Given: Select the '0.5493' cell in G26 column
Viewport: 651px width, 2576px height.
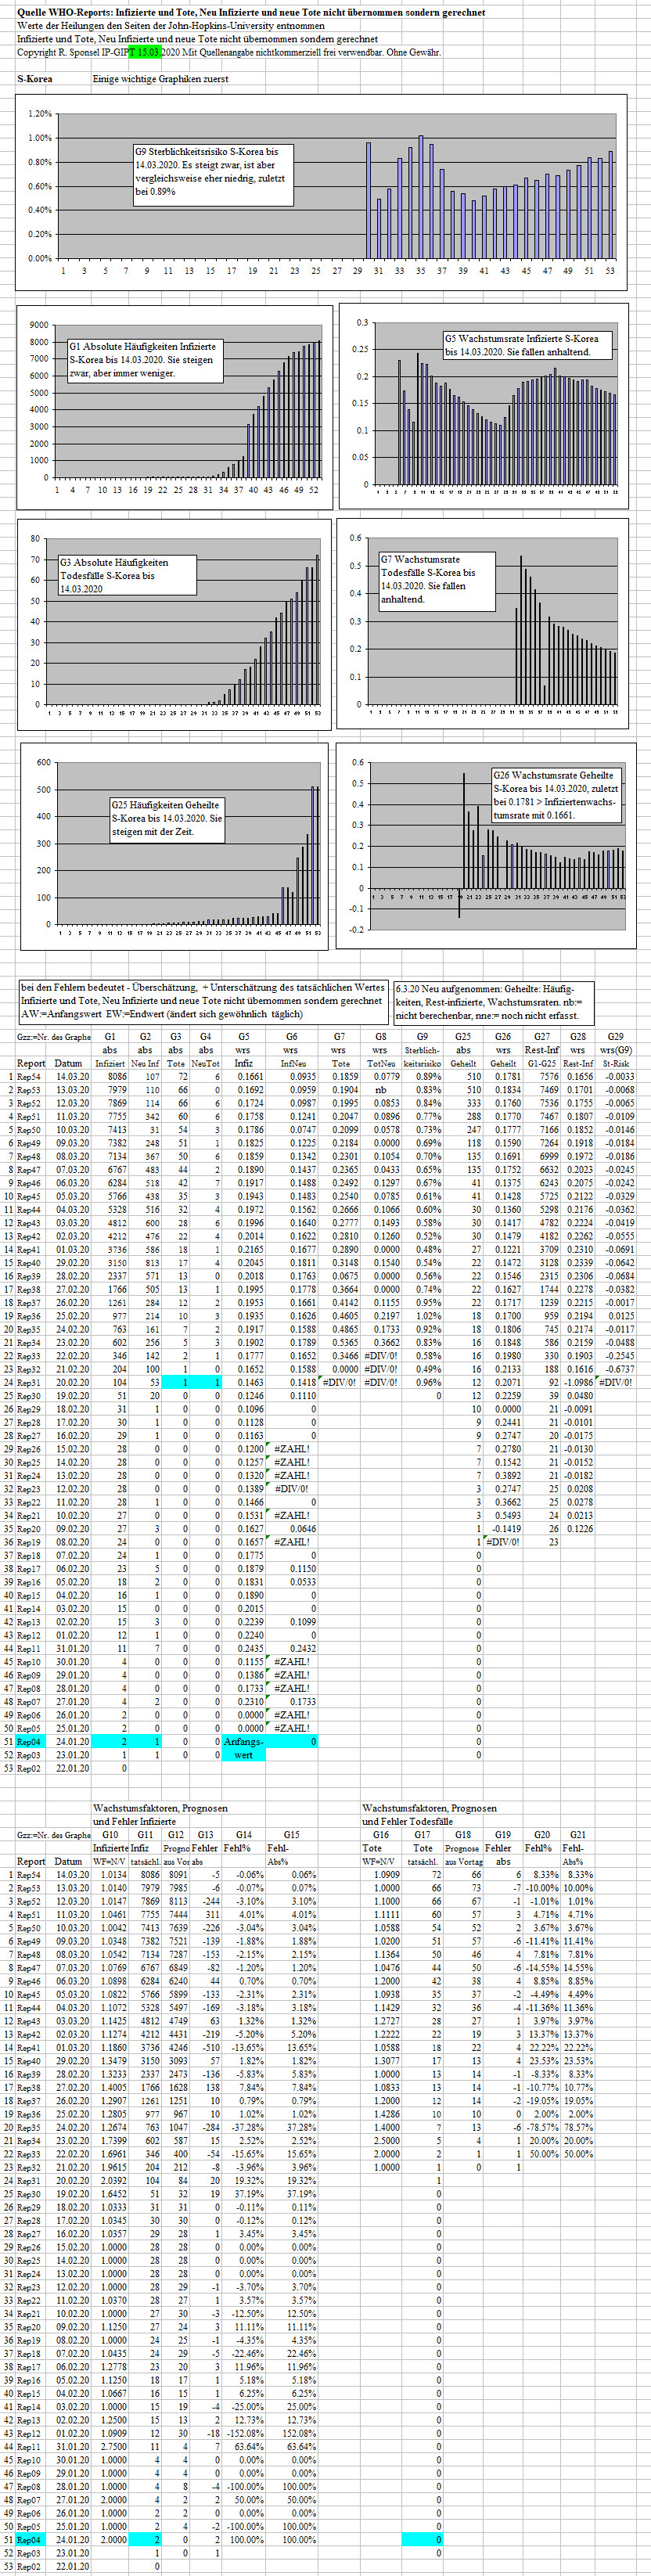Looking at the screenshot, I should (503, 1515).
